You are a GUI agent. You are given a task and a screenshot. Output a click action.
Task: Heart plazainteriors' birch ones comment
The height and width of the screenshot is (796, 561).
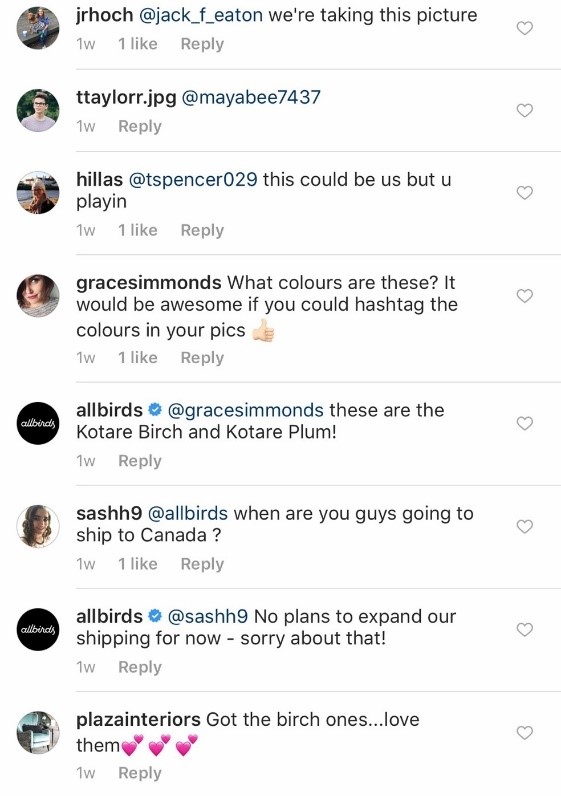click(524, 733)
